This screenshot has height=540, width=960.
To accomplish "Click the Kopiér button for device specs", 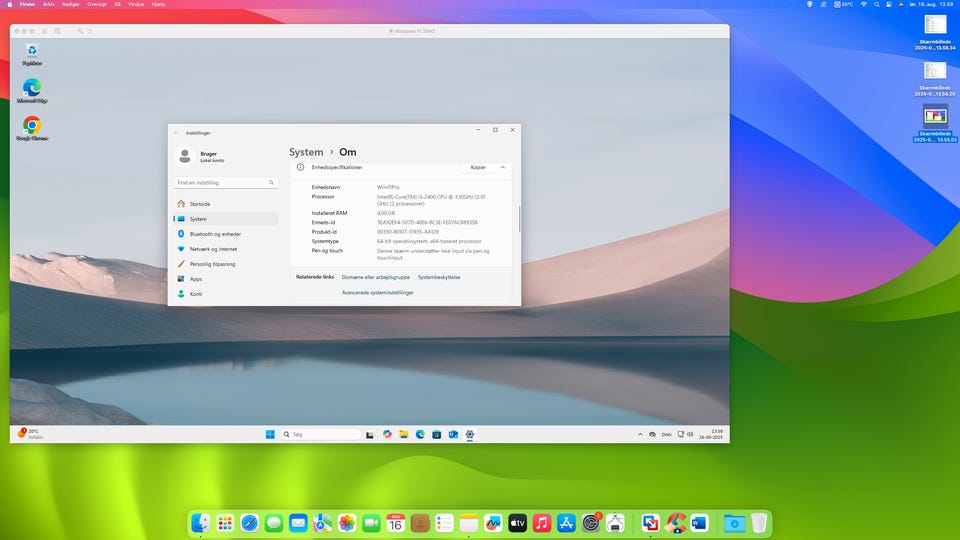I will (478, 167).
